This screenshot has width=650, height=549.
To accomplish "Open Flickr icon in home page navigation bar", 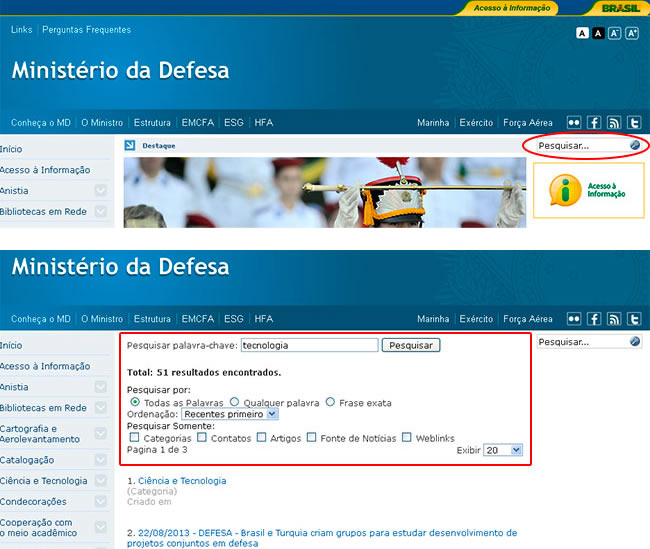I will click(574, 123).
